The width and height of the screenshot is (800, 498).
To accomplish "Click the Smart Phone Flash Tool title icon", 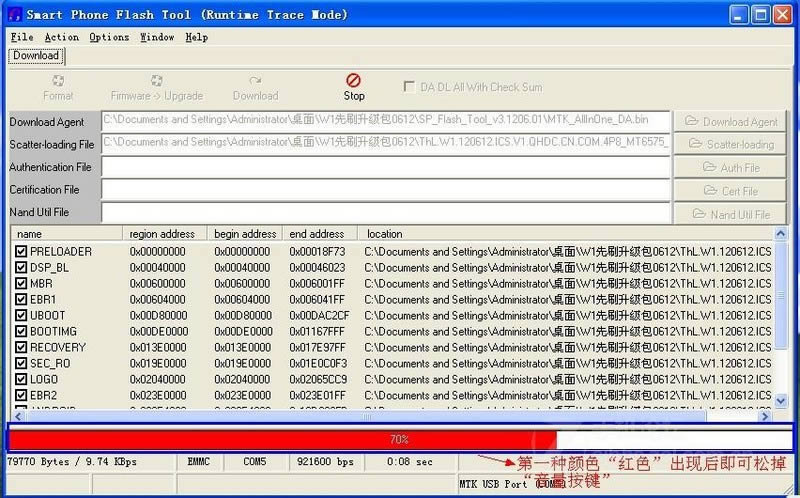I will tap(13, 14).
